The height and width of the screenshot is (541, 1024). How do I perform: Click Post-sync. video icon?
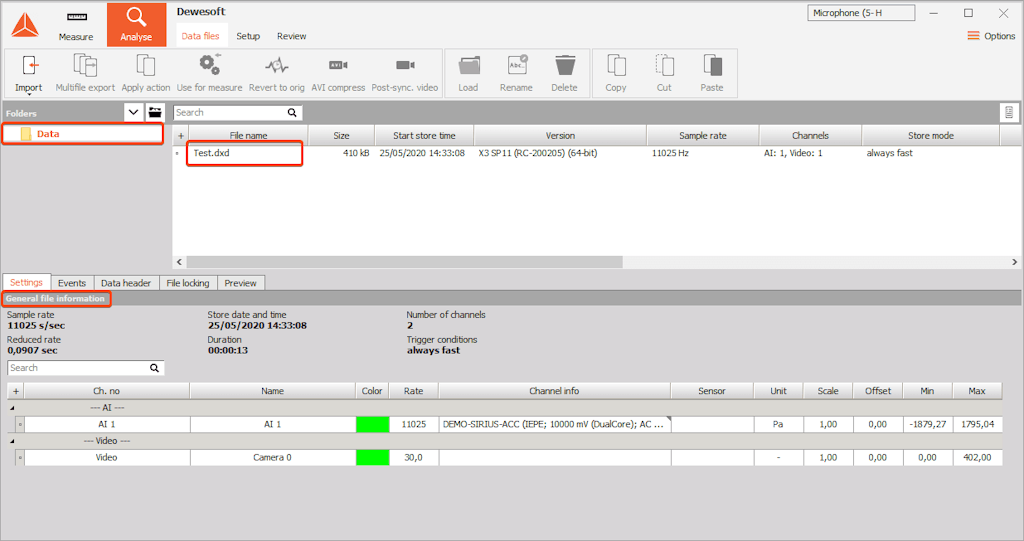tap(405, 73)
